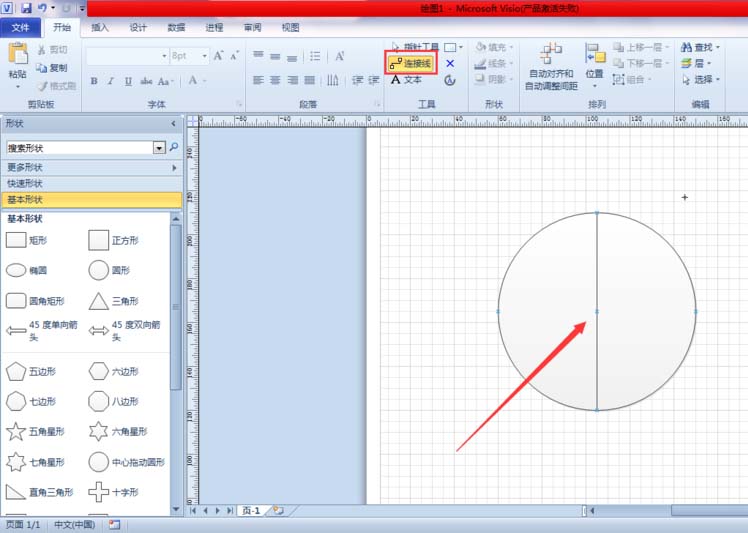Image resolution: width=748 pixels, height=533 pixels.
Task: Toggle strikethrough formatting
Action: pos(146,81)
